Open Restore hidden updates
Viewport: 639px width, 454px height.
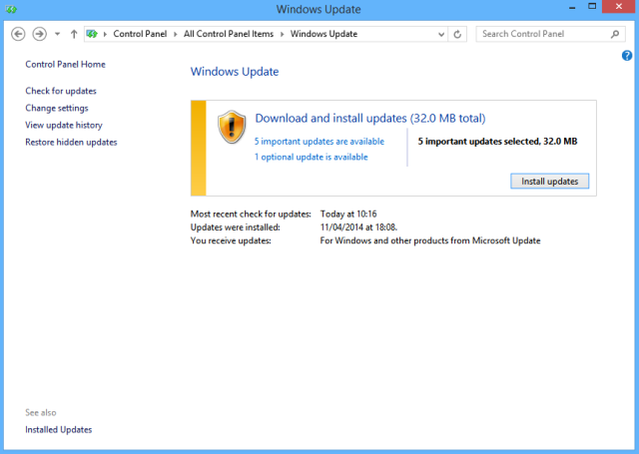71,142
